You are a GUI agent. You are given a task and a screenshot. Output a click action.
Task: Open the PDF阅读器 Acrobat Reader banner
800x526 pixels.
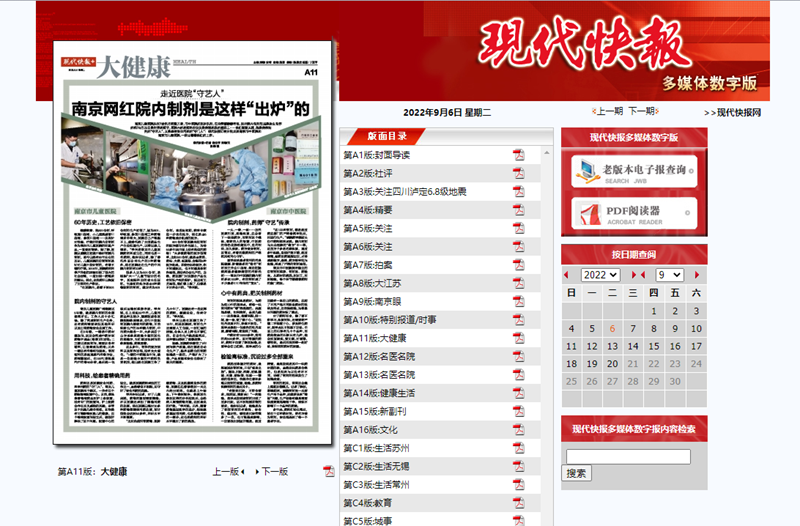click(x=634, y=213)
